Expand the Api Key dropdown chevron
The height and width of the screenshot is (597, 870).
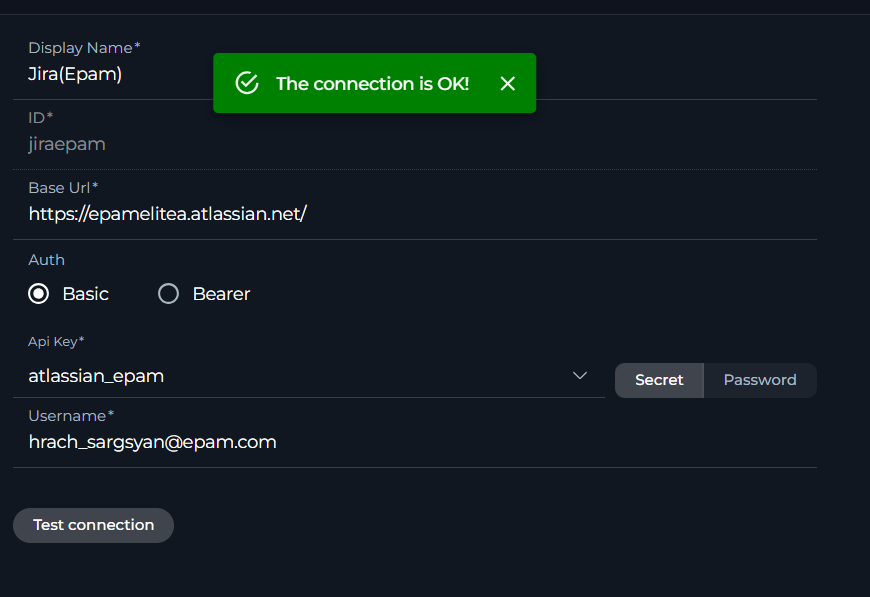click(x=580, y=376)
